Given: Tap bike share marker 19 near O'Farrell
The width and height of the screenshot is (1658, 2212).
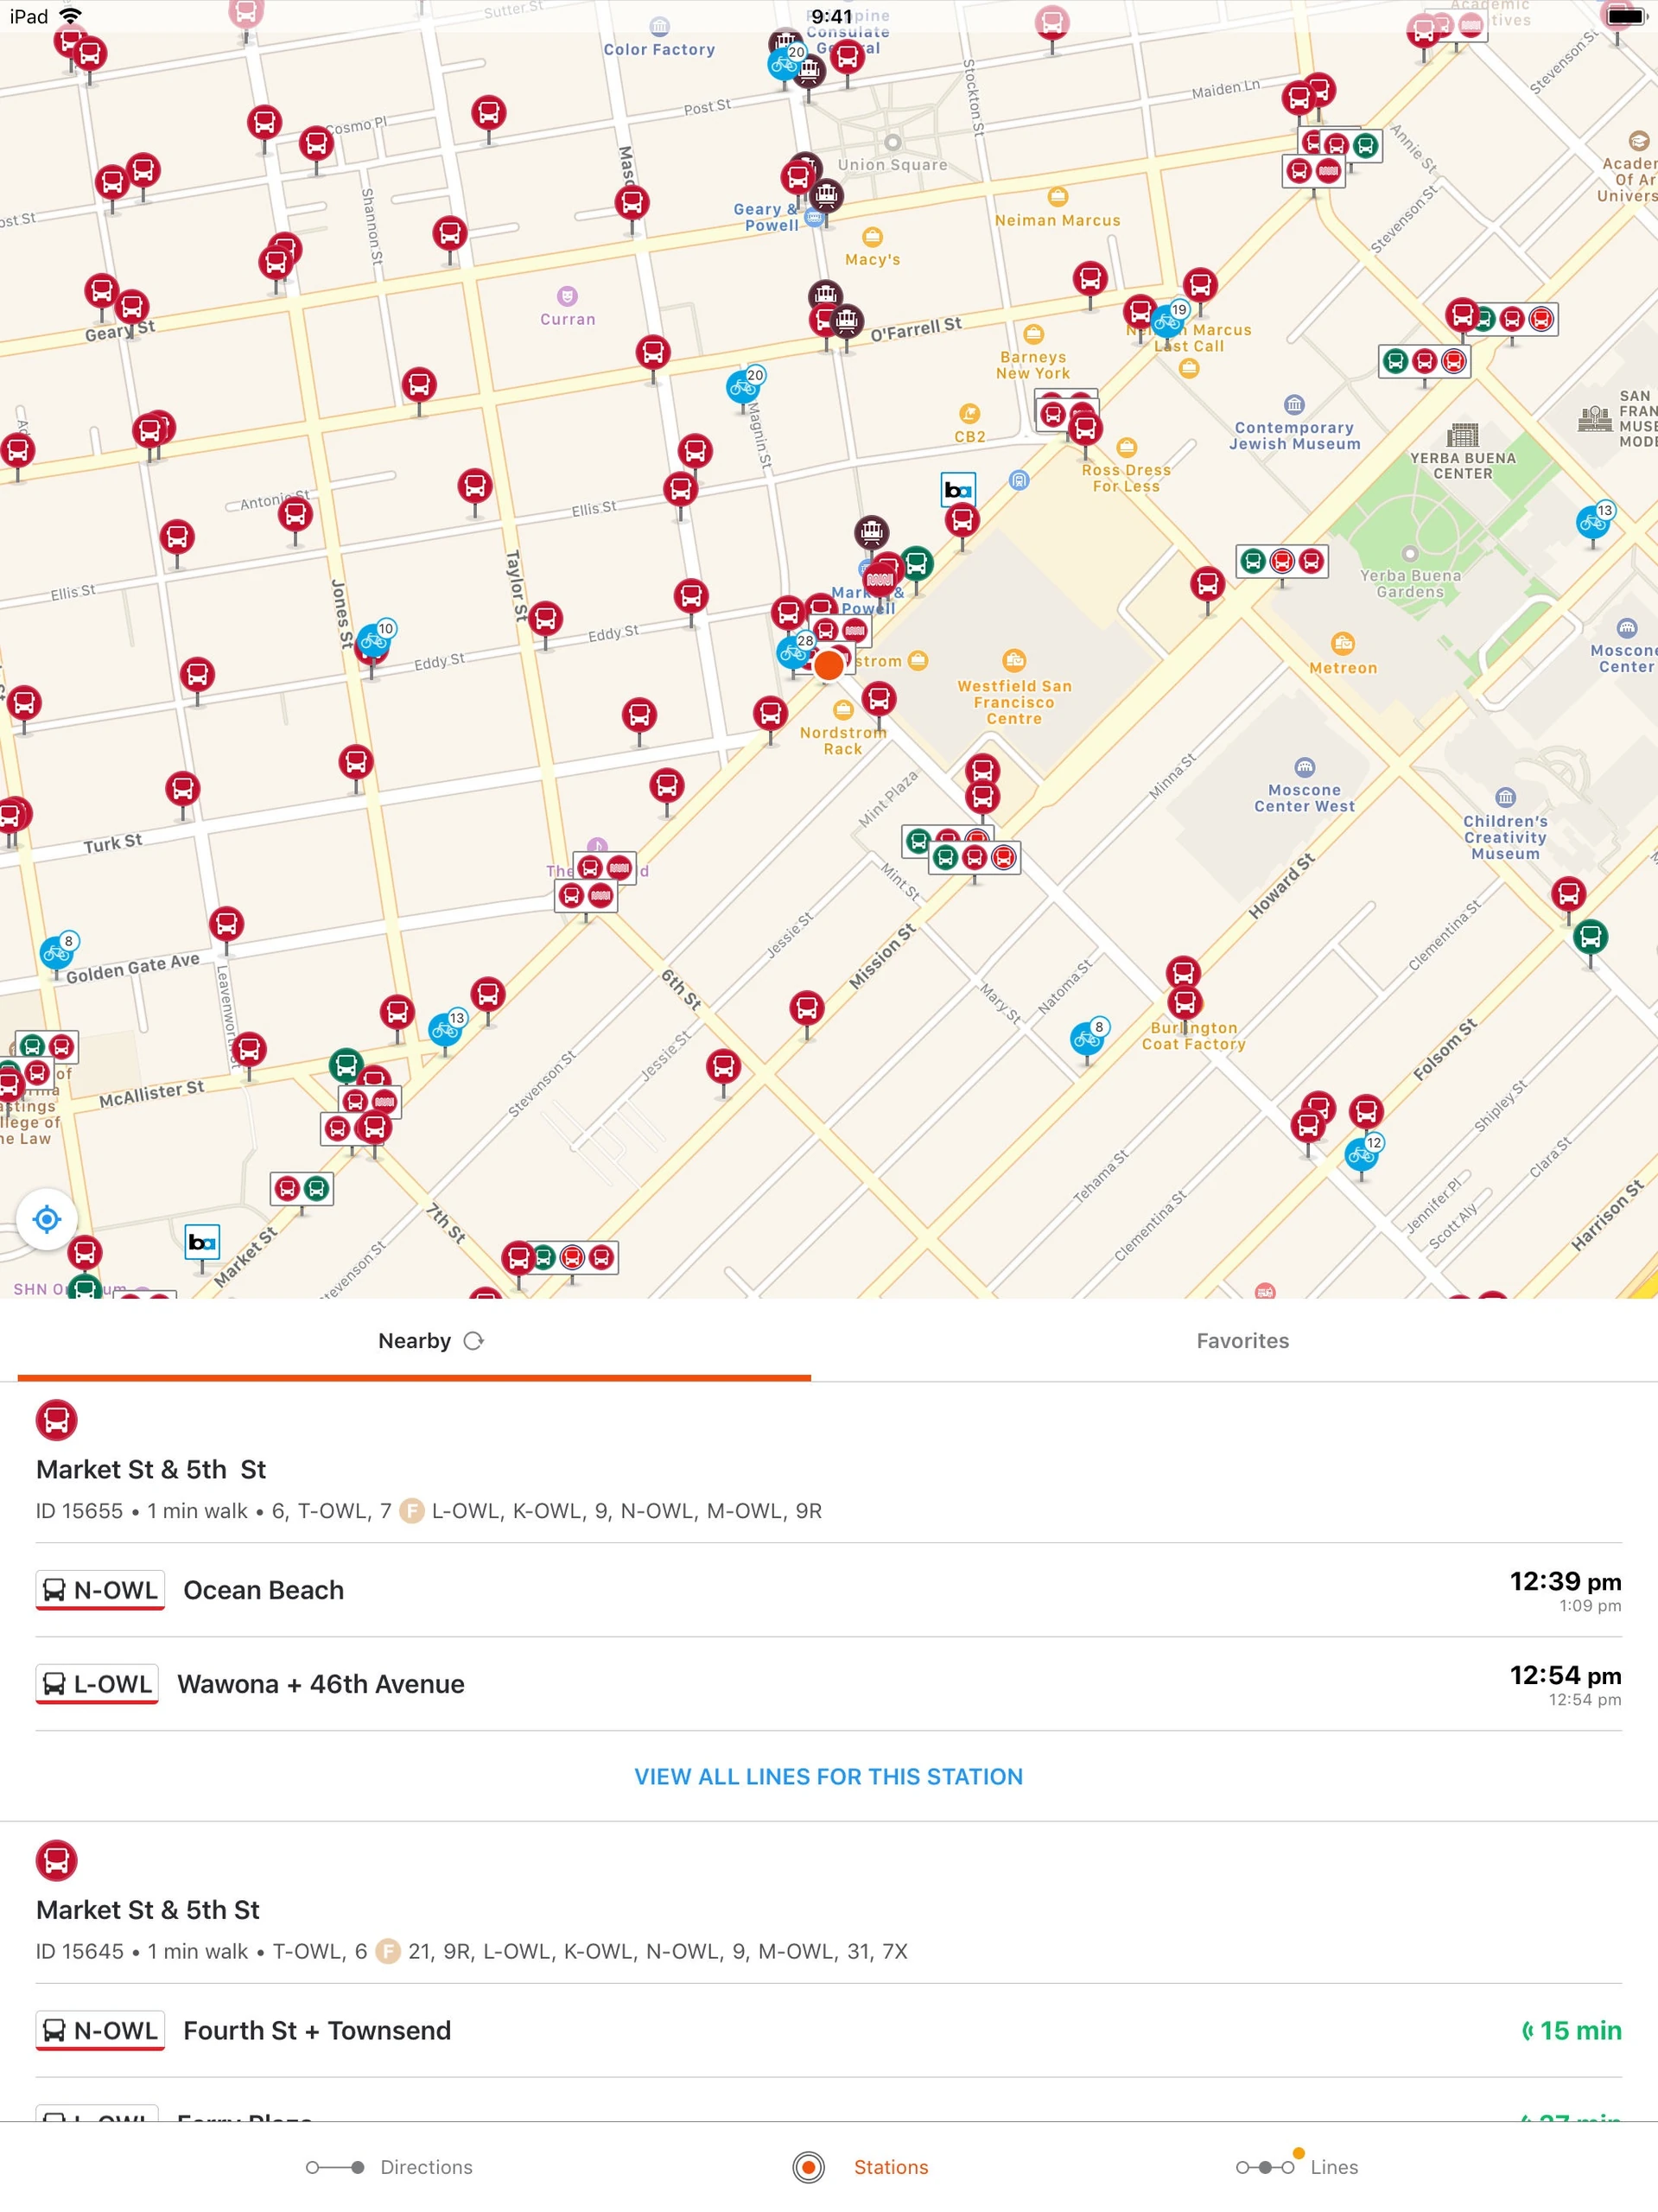Looking at the screenshot, I should (1168, 320).
